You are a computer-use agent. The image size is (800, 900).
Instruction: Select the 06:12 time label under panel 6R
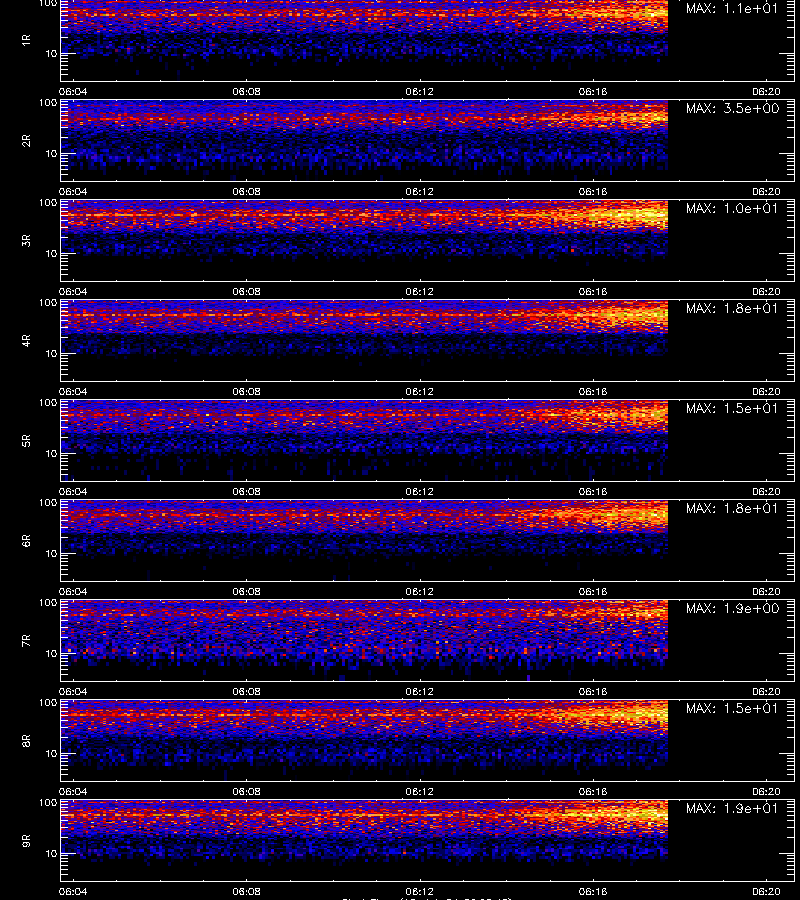click(420, 591)
